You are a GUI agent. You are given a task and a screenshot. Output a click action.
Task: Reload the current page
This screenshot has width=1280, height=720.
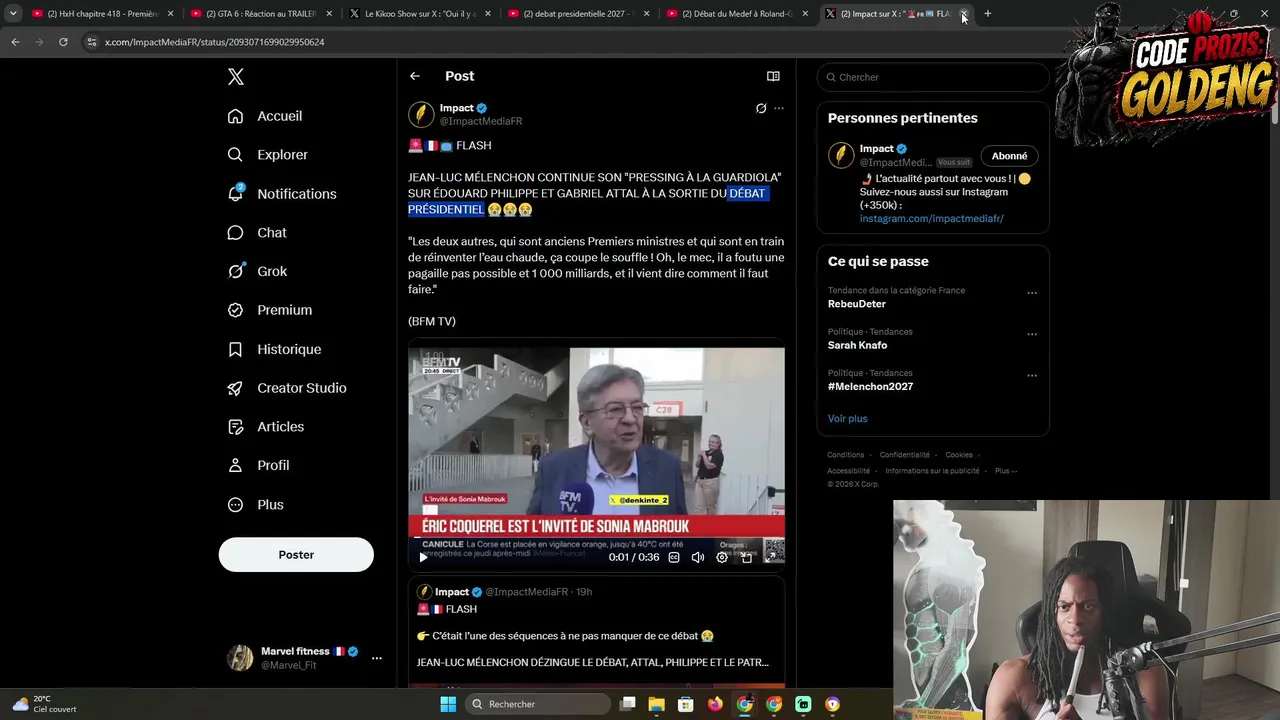[63, 42]
